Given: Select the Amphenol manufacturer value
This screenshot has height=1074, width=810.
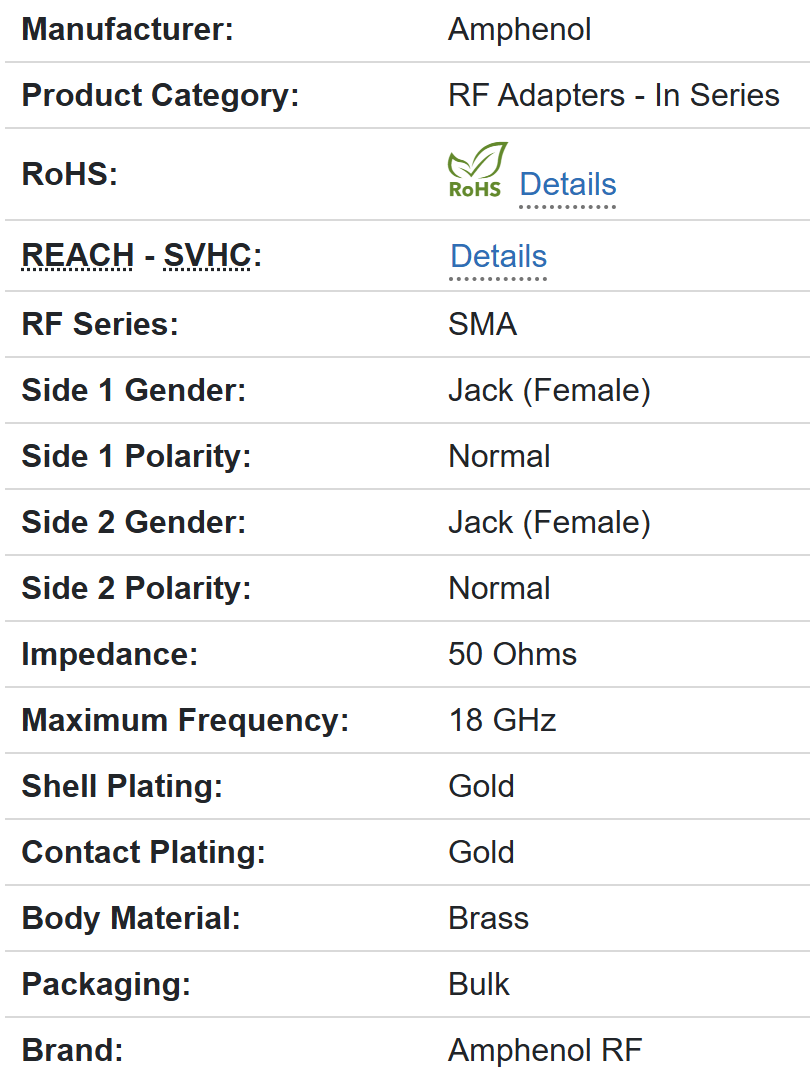Looking at the screenshot, I should 519,30.
